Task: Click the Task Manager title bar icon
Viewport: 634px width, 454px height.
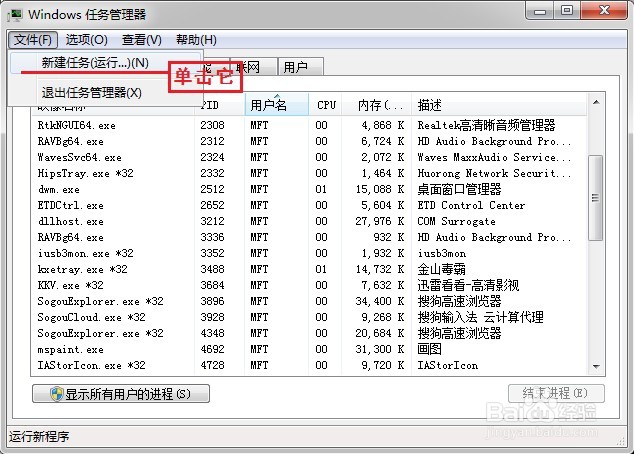Action: (15, 15)
